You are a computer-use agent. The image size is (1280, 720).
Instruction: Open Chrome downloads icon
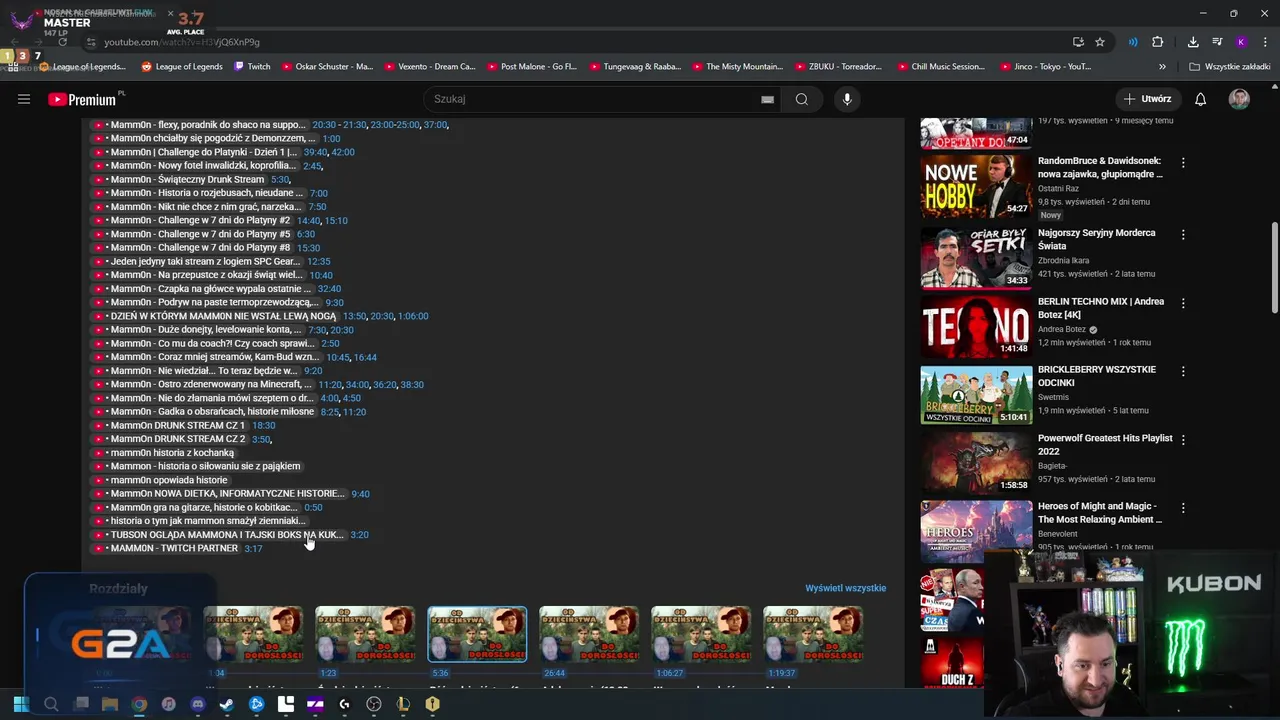1193,42
